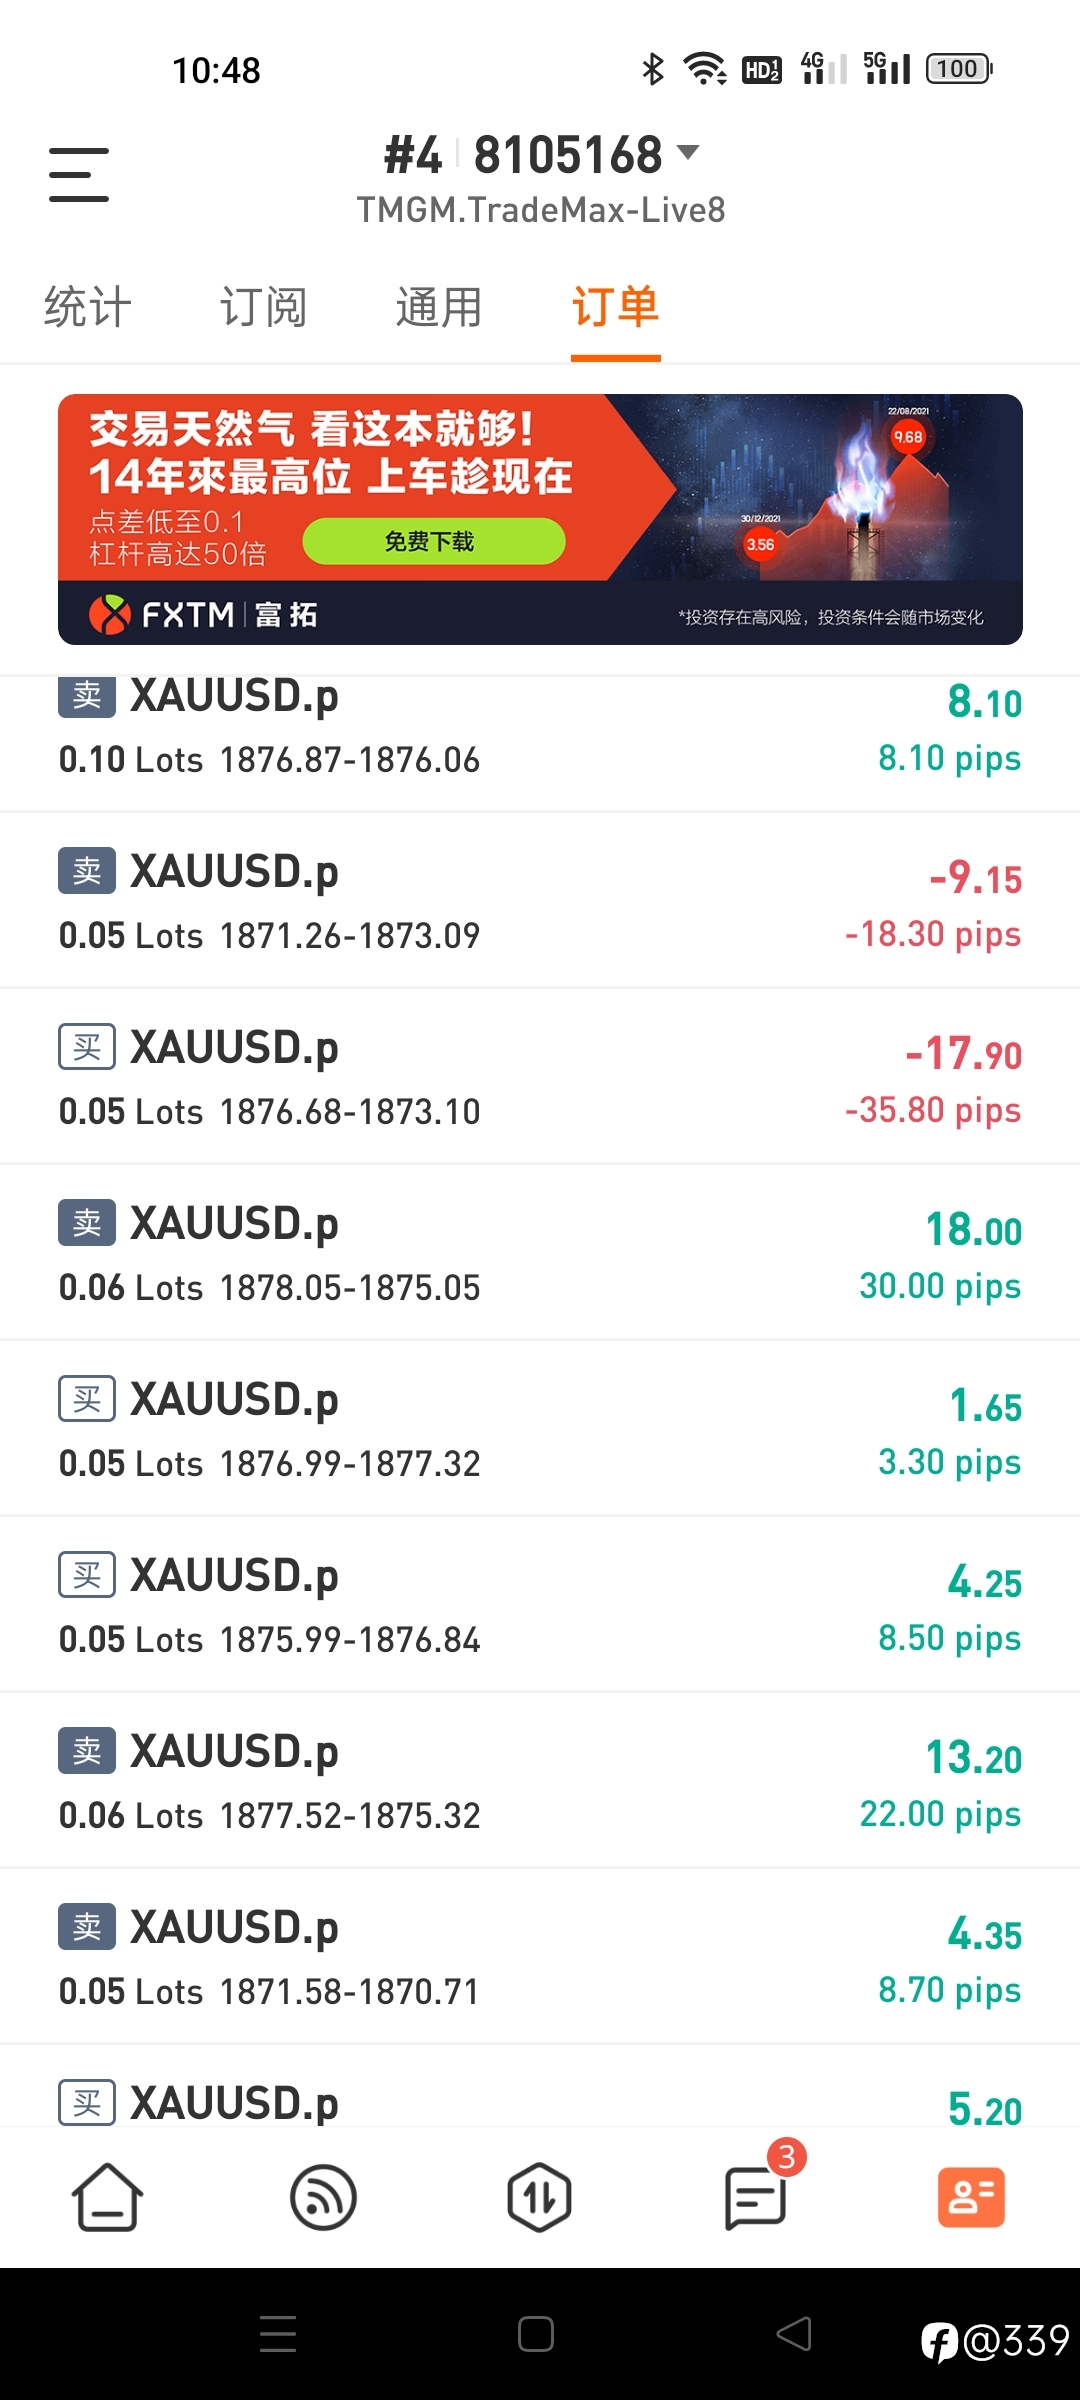Switch to the 订阅 tab
Image resolution: width=1080 pixels, height=2400 pixels.
(x=264, y=306)
